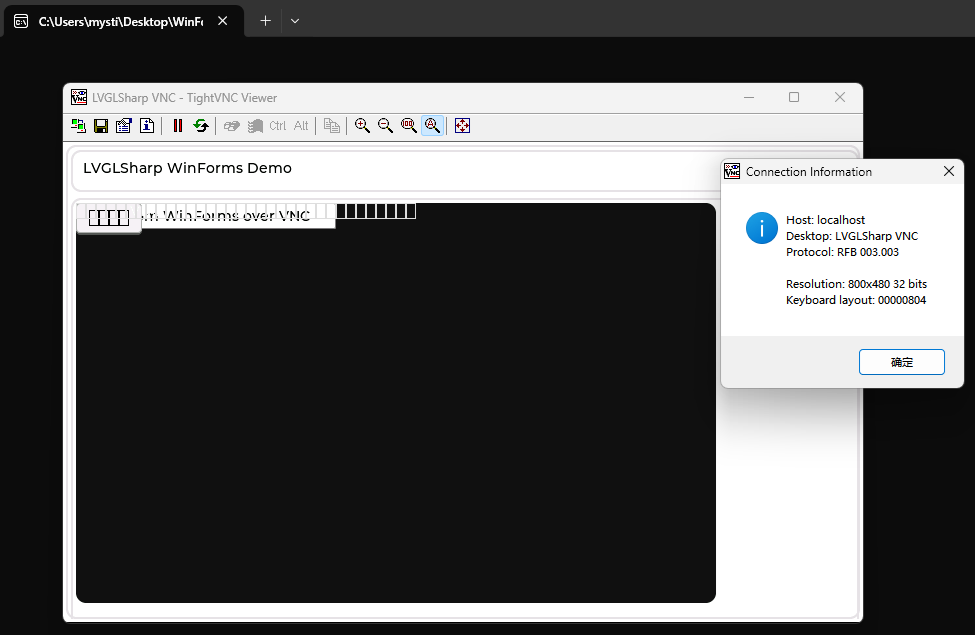Close the Connection Information dialog
This screenshot has width=975, height=635.
click(948, 171)
